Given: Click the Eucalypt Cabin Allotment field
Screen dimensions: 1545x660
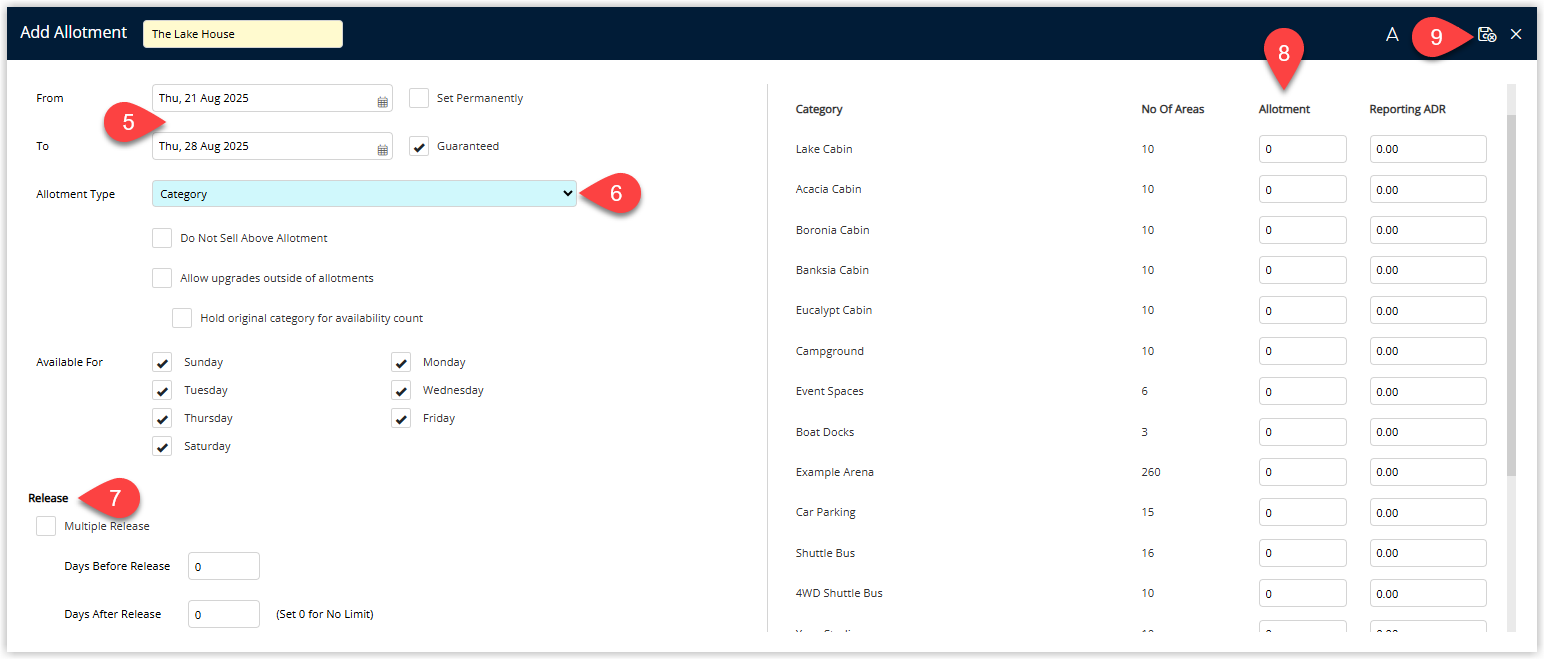Looking at the screenshot, I should pos(1302,310).
